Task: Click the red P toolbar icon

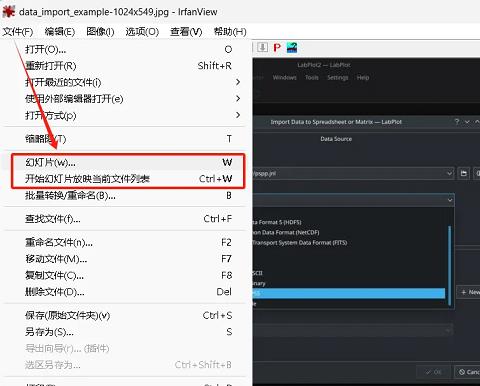Action: [277, 47]
